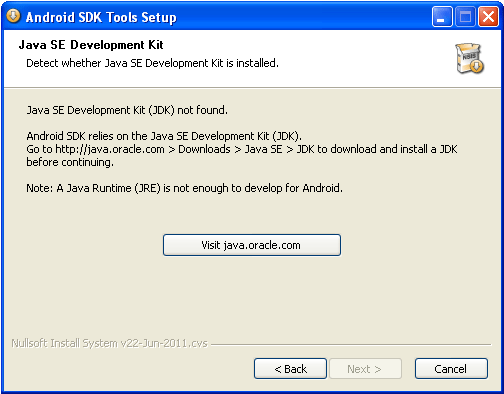
Task: Click the 'before continuing.' text
Action: pos(70,162)
